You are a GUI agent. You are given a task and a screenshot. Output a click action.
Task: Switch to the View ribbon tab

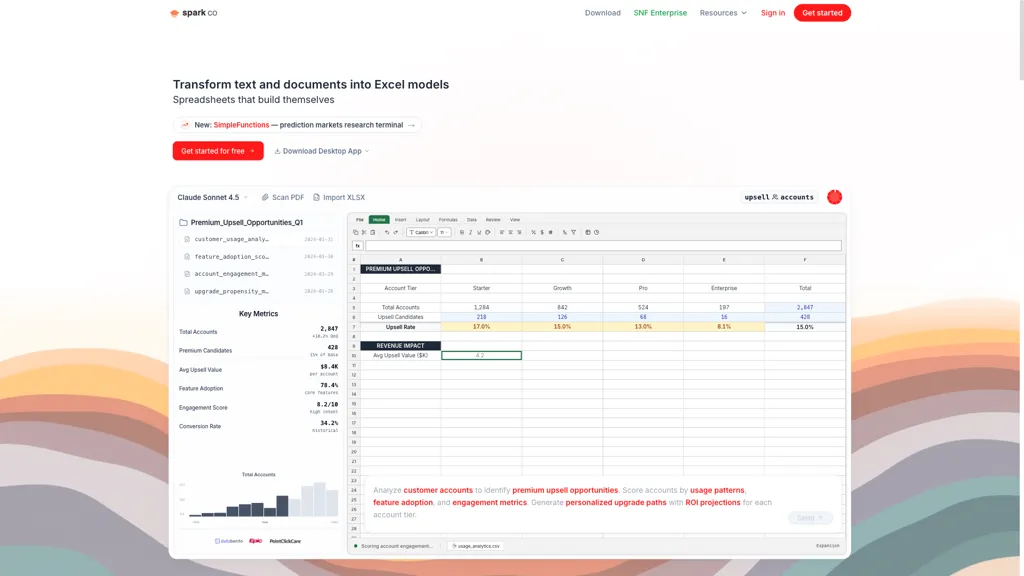[515, 220]
